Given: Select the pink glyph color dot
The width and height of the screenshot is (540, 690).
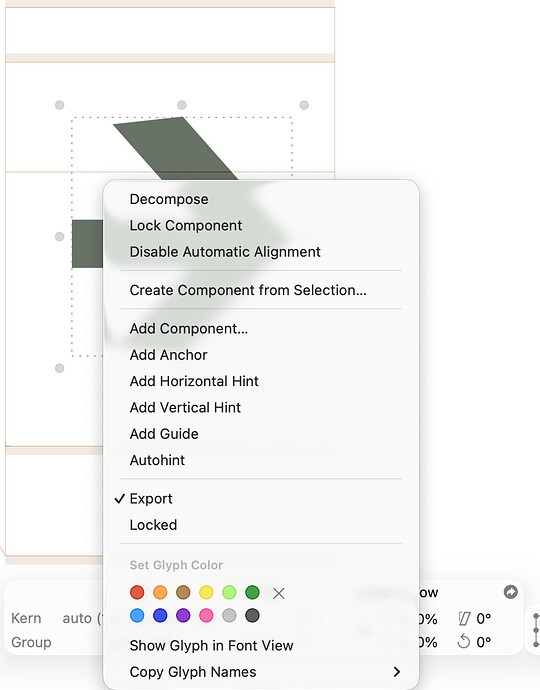Looking at the screenshot, I should [x=206, y=615].
